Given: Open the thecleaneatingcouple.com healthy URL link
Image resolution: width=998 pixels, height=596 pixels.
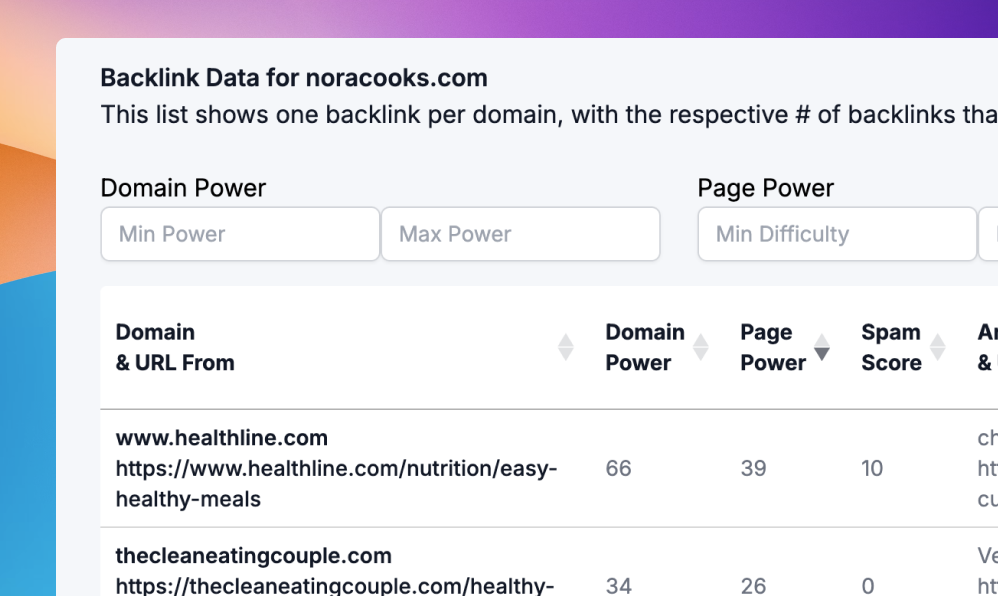Looking at the screenshot, I should 336,586.
